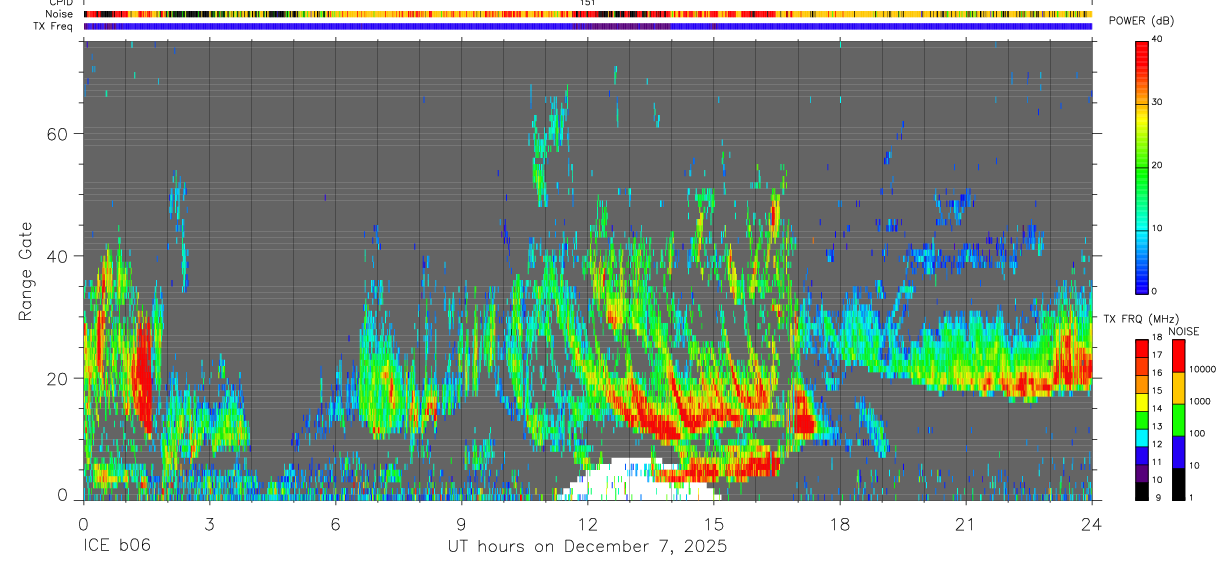This screenshot has height=567, width=1228.
Task: Click the 'NOISE' legend title
Action: coord(1183,331)
